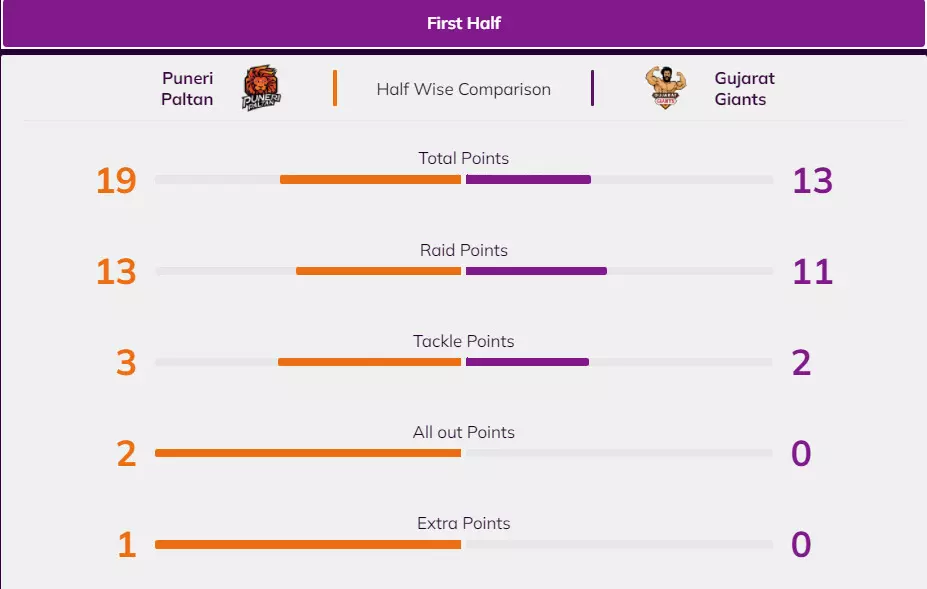Viewport: 927px width, 589px height.
Task: Click the purple Tackle Points bar
Action: click(x=527, y=362)
